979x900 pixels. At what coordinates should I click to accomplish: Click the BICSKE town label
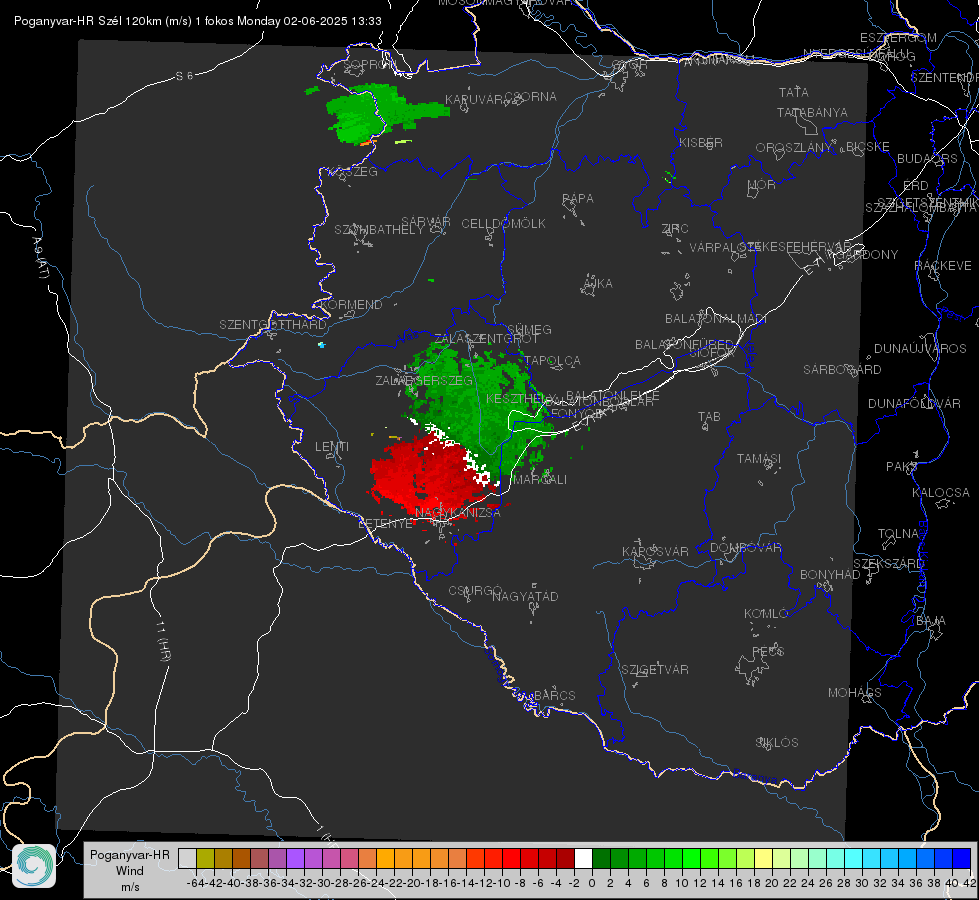pyautogui.click(x=868, y=147)
